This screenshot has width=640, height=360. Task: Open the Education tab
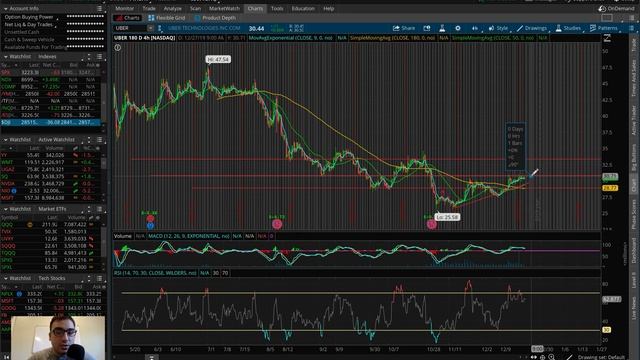coord(303,9)
